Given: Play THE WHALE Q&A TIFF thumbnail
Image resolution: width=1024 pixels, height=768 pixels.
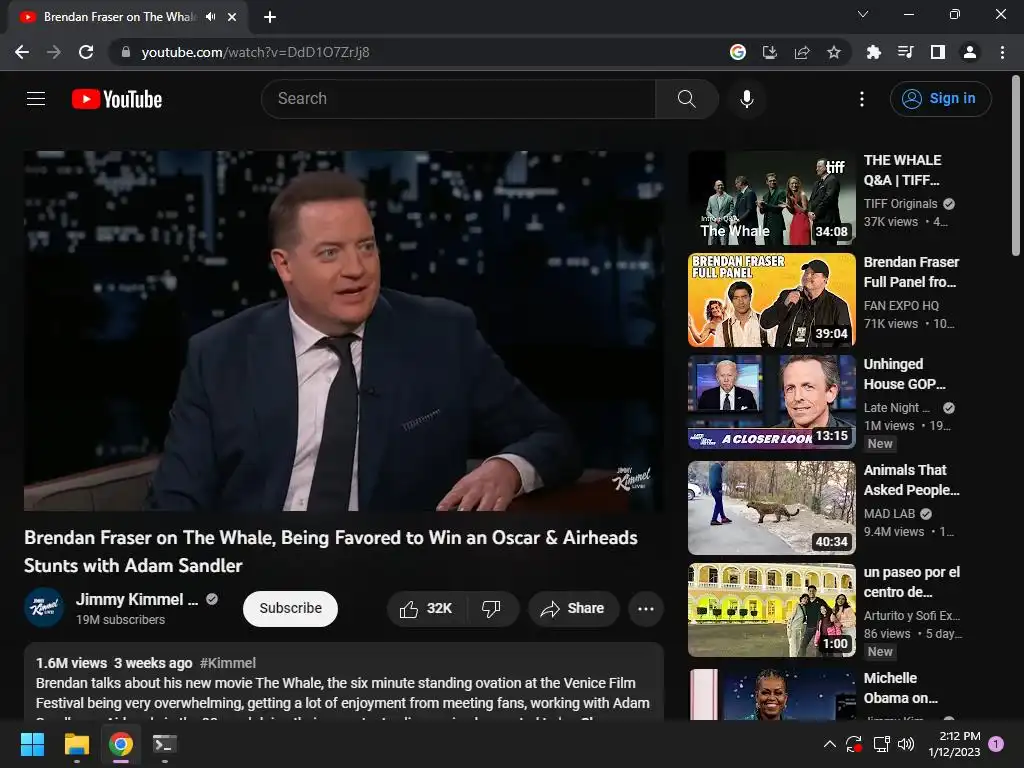Looking at the screenshot, I should point(772,199).
